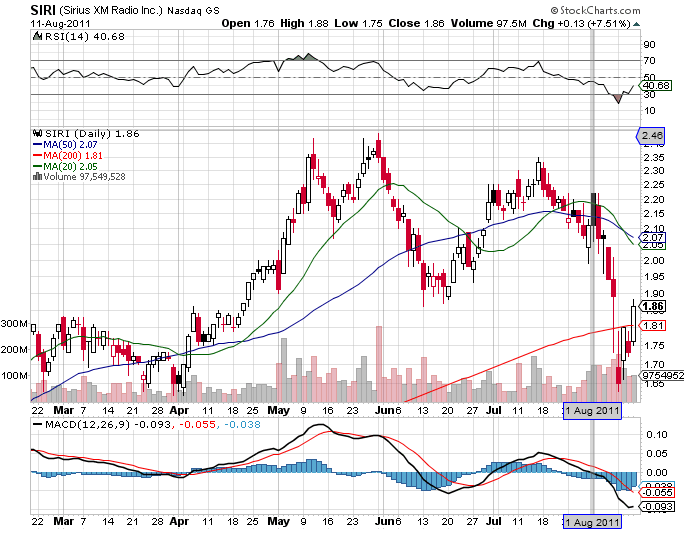Click the 300M volume axis label

coord(14,323)
